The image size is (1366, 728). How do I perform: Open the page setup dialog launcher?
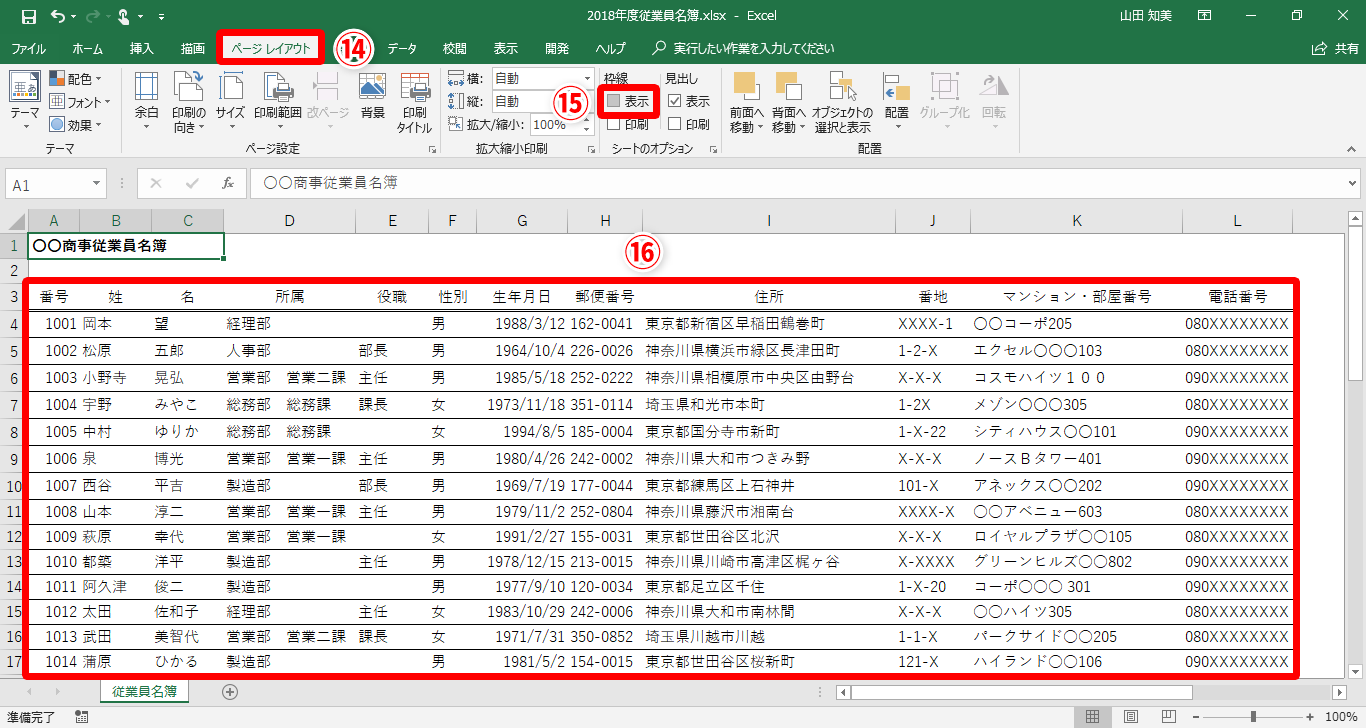(433, 149)
